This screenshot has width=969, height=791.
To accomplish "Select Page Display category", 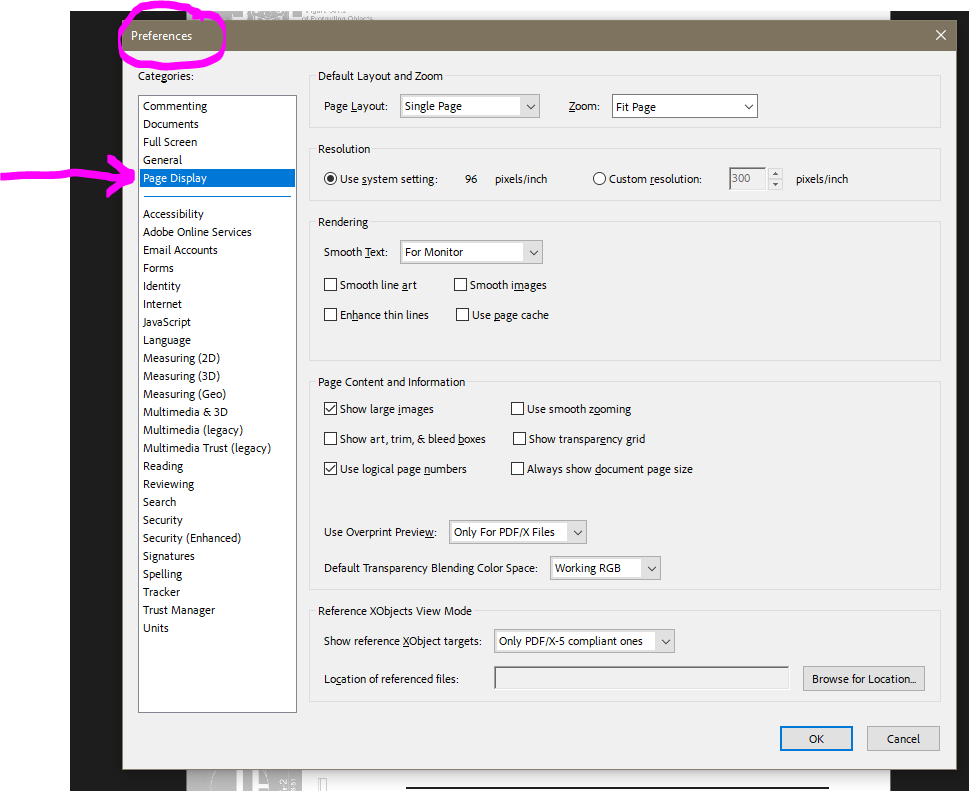I will point(217,178).
